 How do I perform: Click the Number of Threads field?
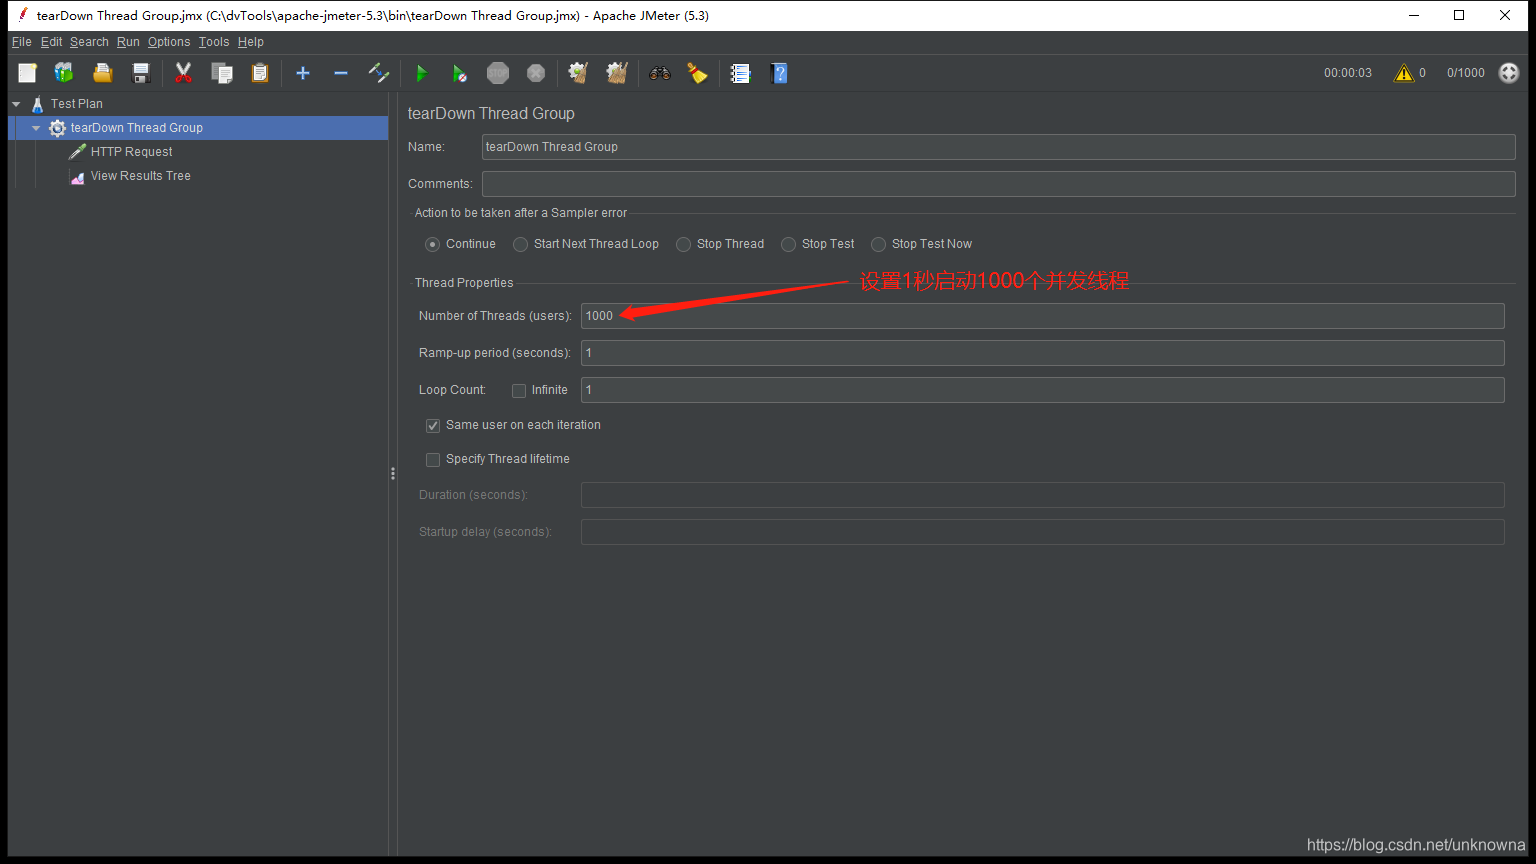click(1042, 316)
